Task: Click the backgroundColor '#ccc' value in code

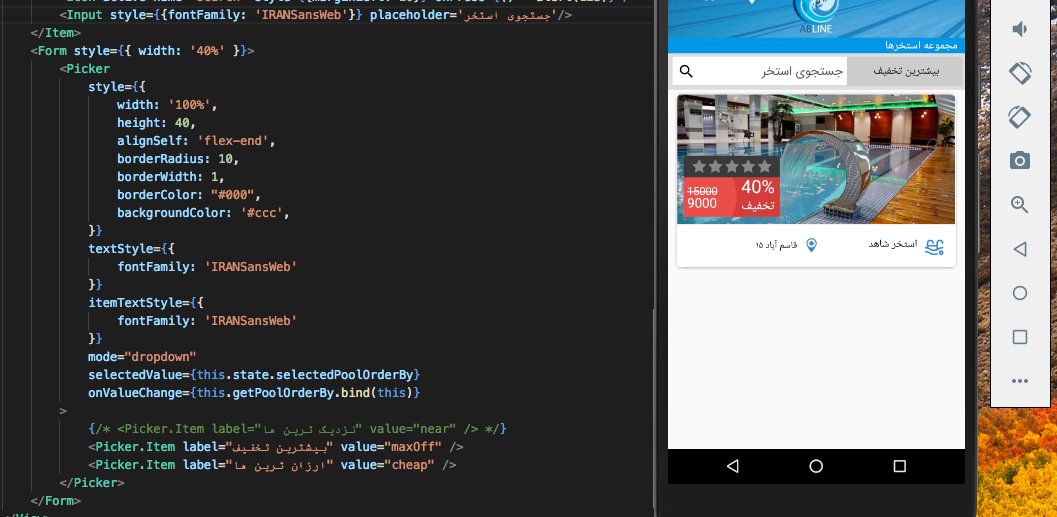Action: [x=264, y=213]
